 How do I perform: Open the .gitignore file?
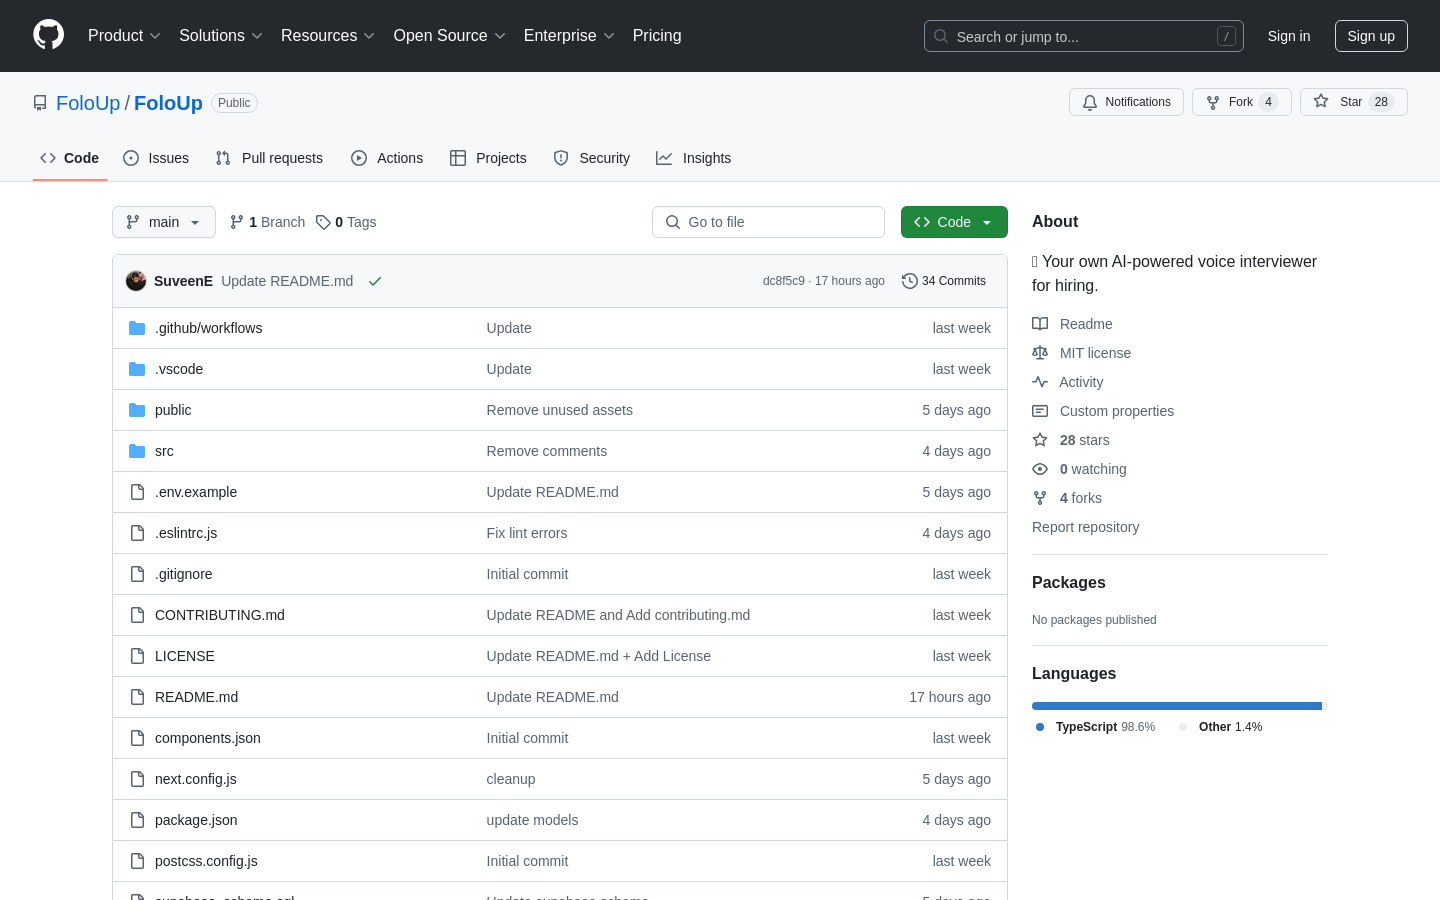coord(184,574)
